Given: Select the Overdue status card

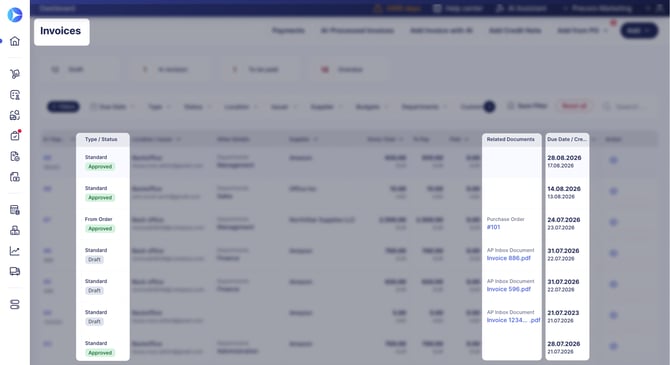Looking at the screenshot, I should coord(350,69).
